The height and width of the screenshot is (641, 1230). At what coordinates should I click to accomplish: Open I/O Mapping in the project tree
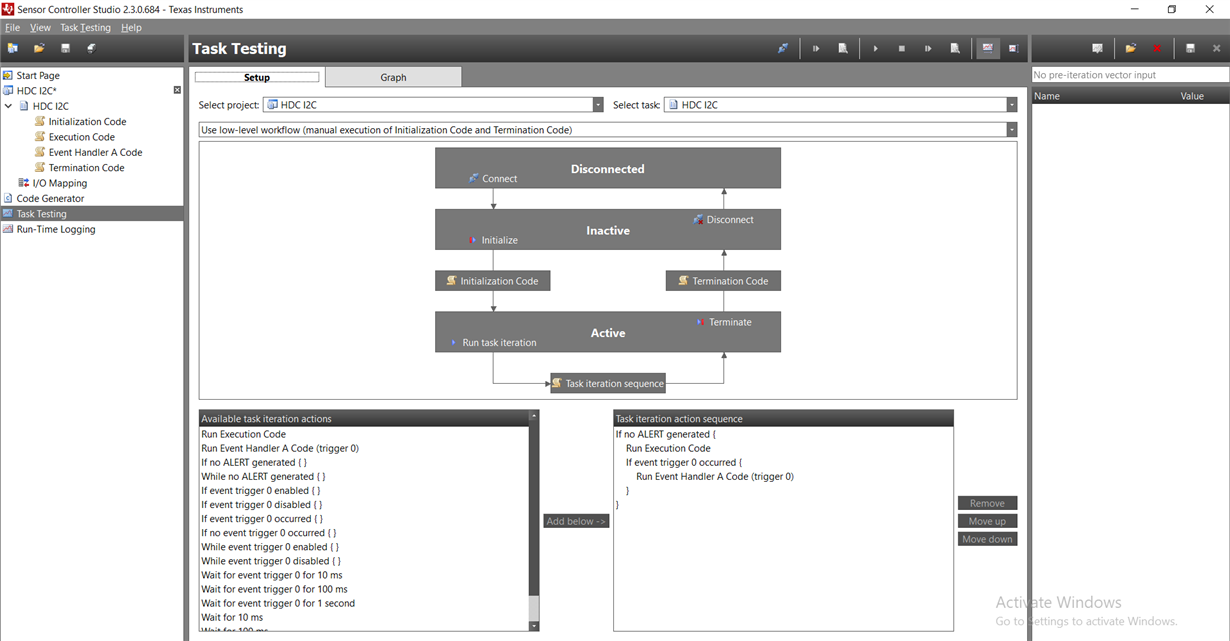pos(60,183)
